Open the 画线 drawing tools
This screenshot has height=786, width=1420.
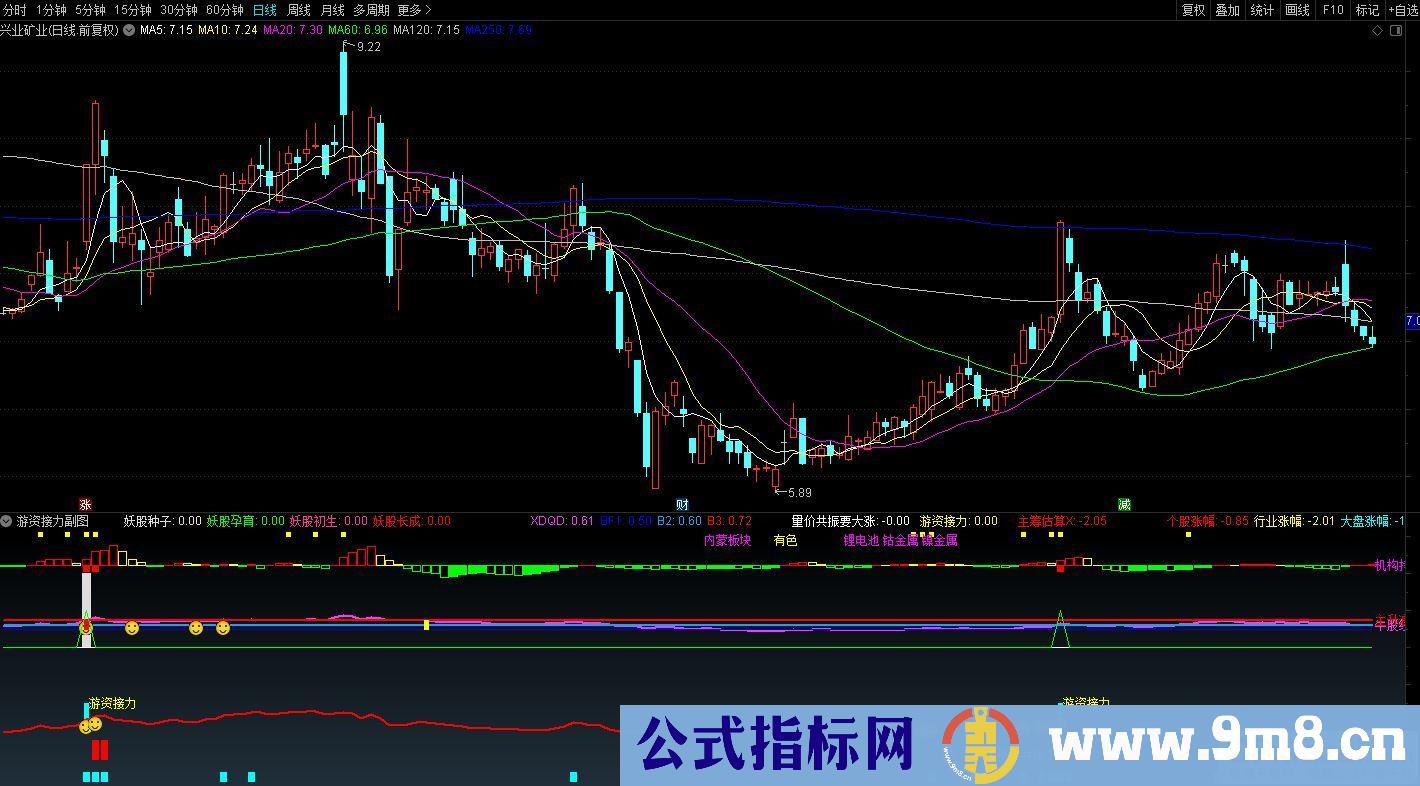1298,10
